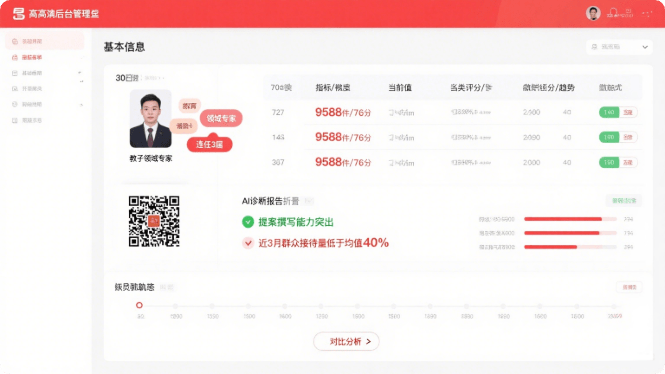Click the red-text button right of the timeline title
The width and height of the screenshot is (665, 374).
[x=629, y=287]
